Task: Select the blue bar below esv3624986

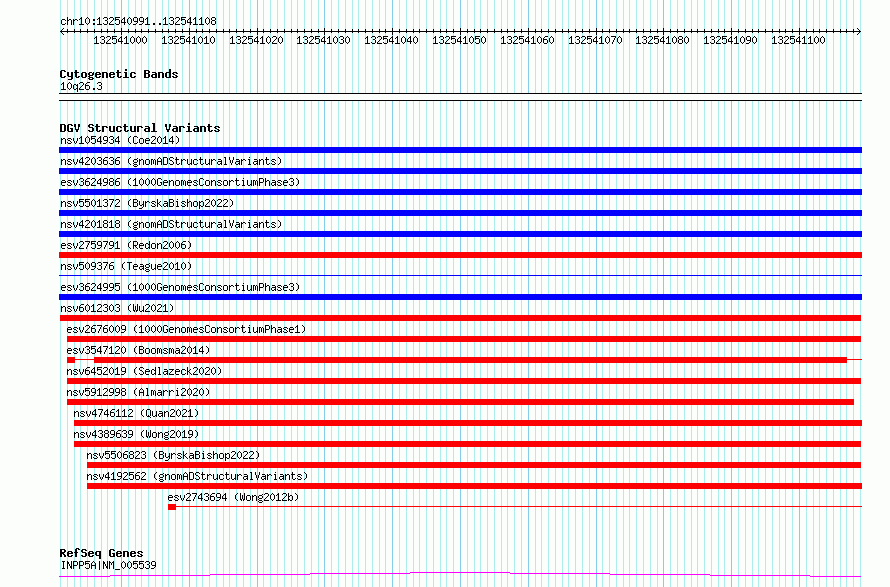Action: 460,192
